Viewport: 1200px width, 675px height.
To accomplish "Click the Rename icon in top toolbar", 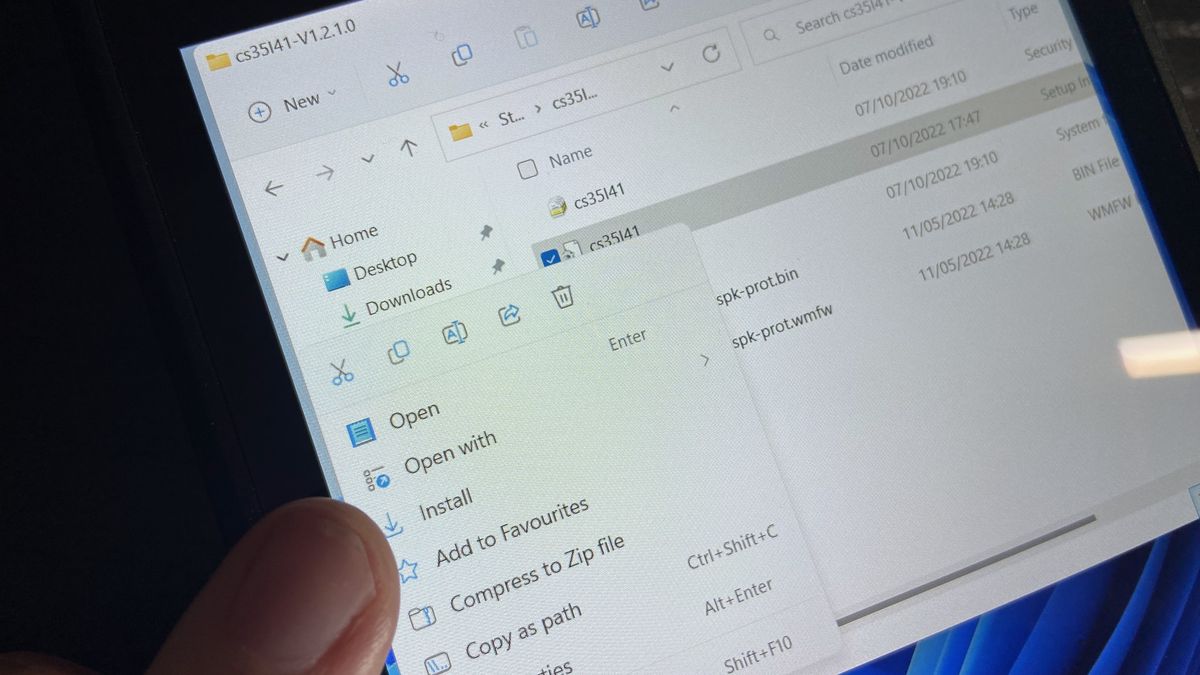I will coord(589,18).
